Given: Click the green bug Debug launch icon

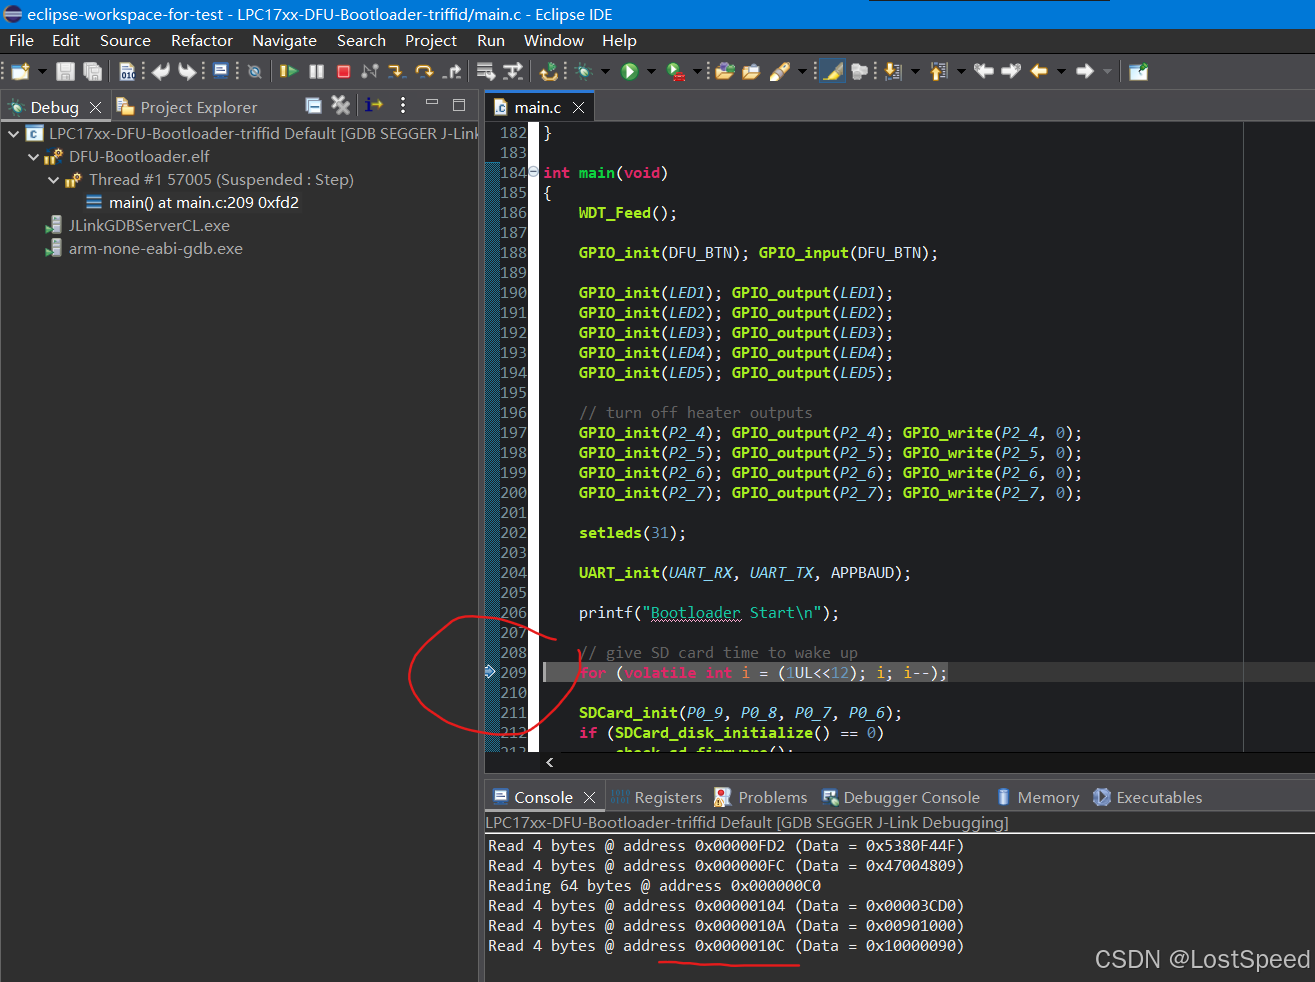Looking at the screenshot, I should (x=584, y=71).
